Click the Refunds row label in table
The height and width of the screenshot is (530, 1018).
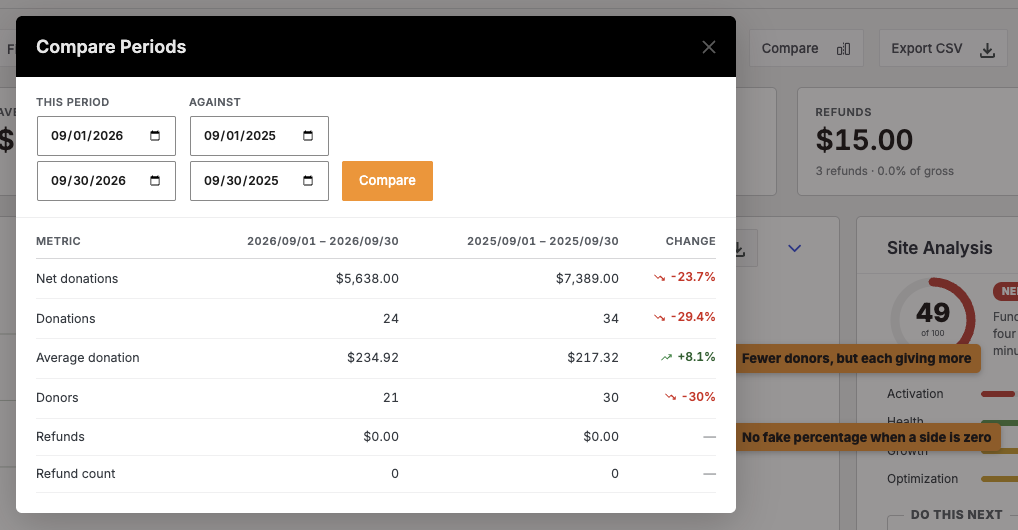click(x=60, y=436)
